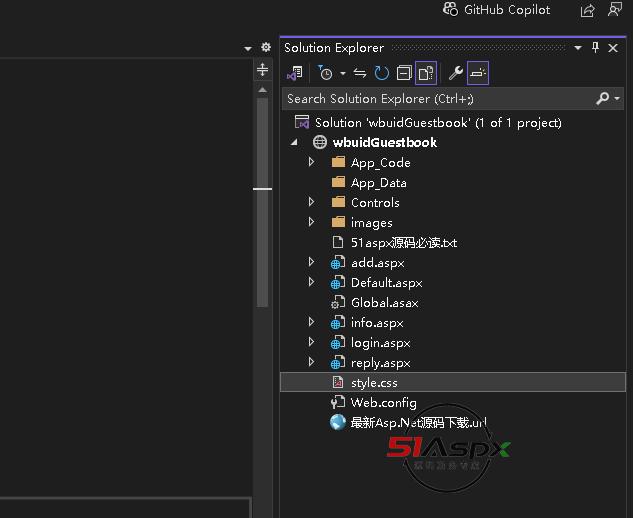
Task: Click the solution icon beside 'wbuidGuestbook'
Action: 302,122
